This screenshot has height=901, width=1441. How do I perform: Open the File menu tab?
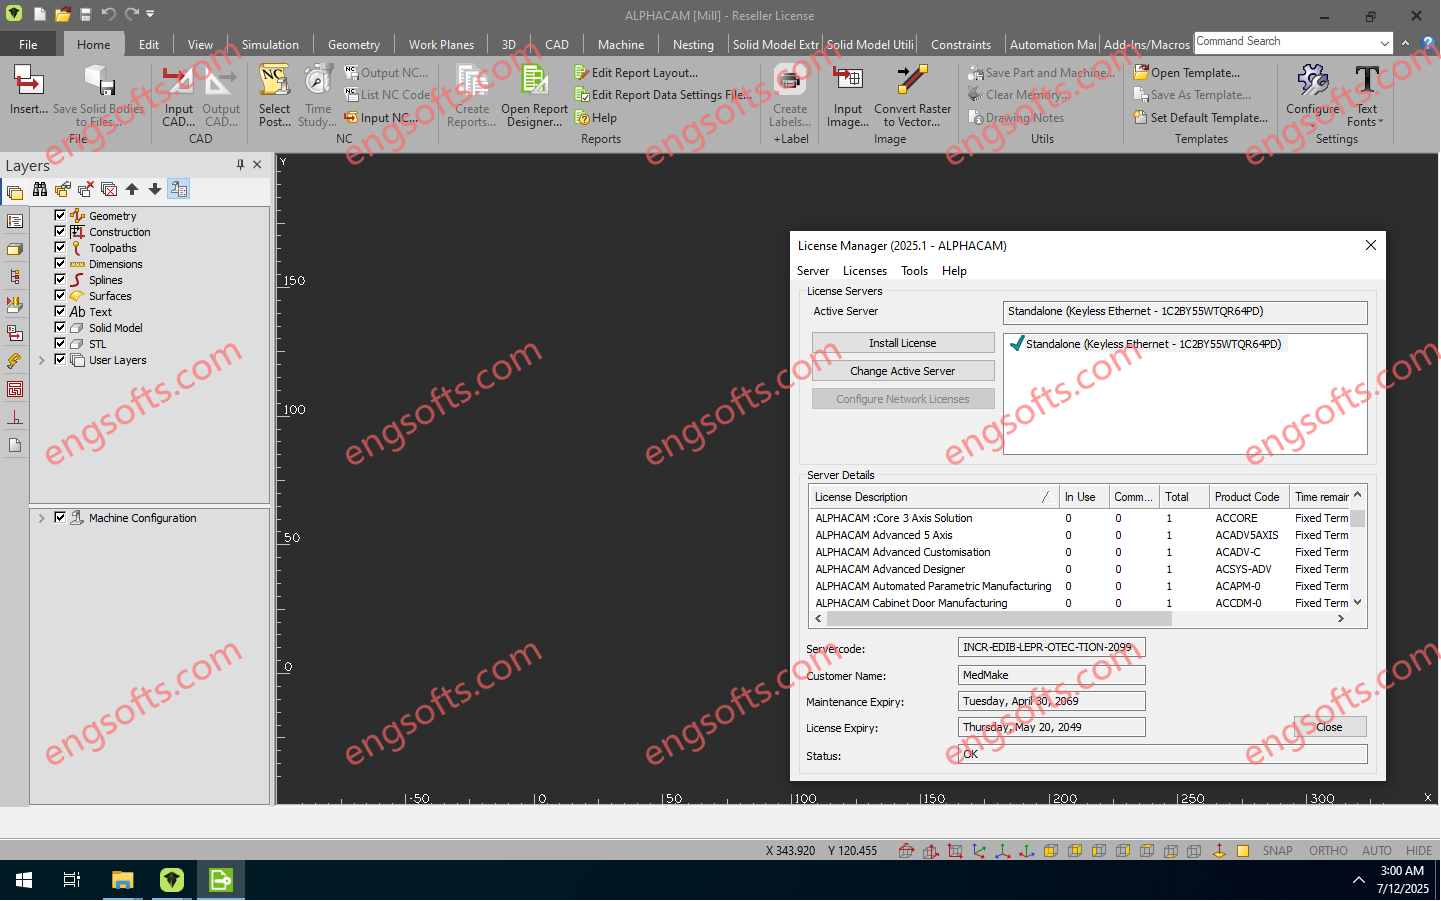tap(28, 44)
